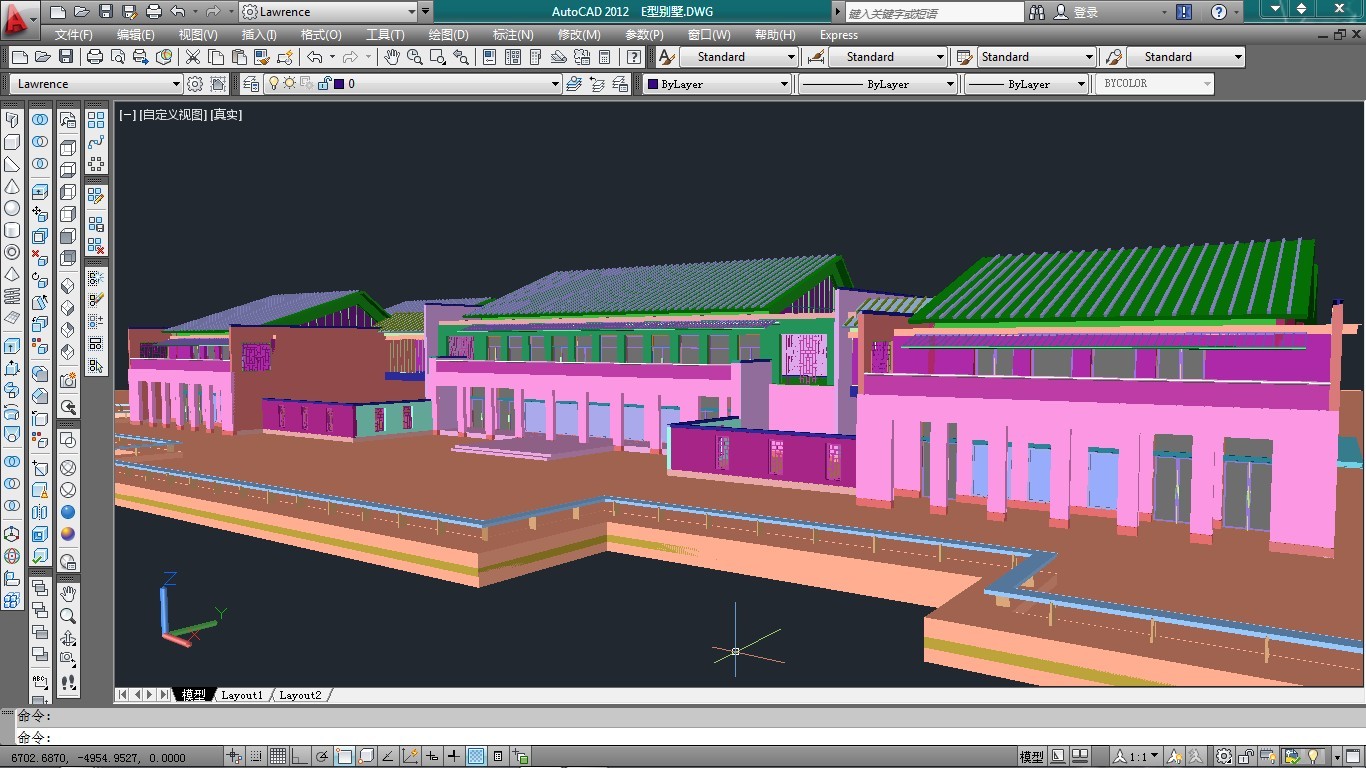Toggle Grid Display in status bar
Image resolution: width=1366 pixels, height=768 pixels.
coord(278,757)
